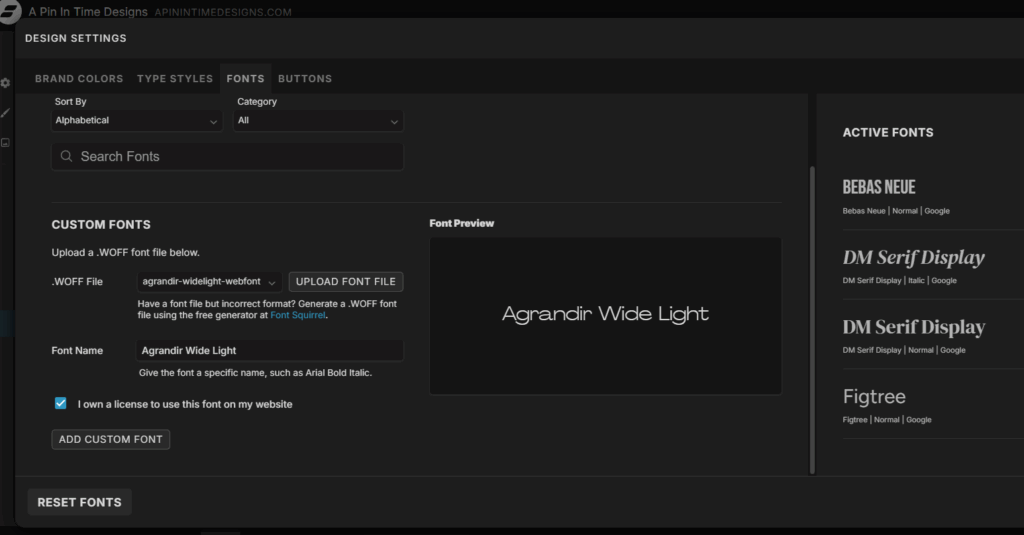Click the Add Custom Font button
The image size is (1024, 535).
(x=110, y=439)
